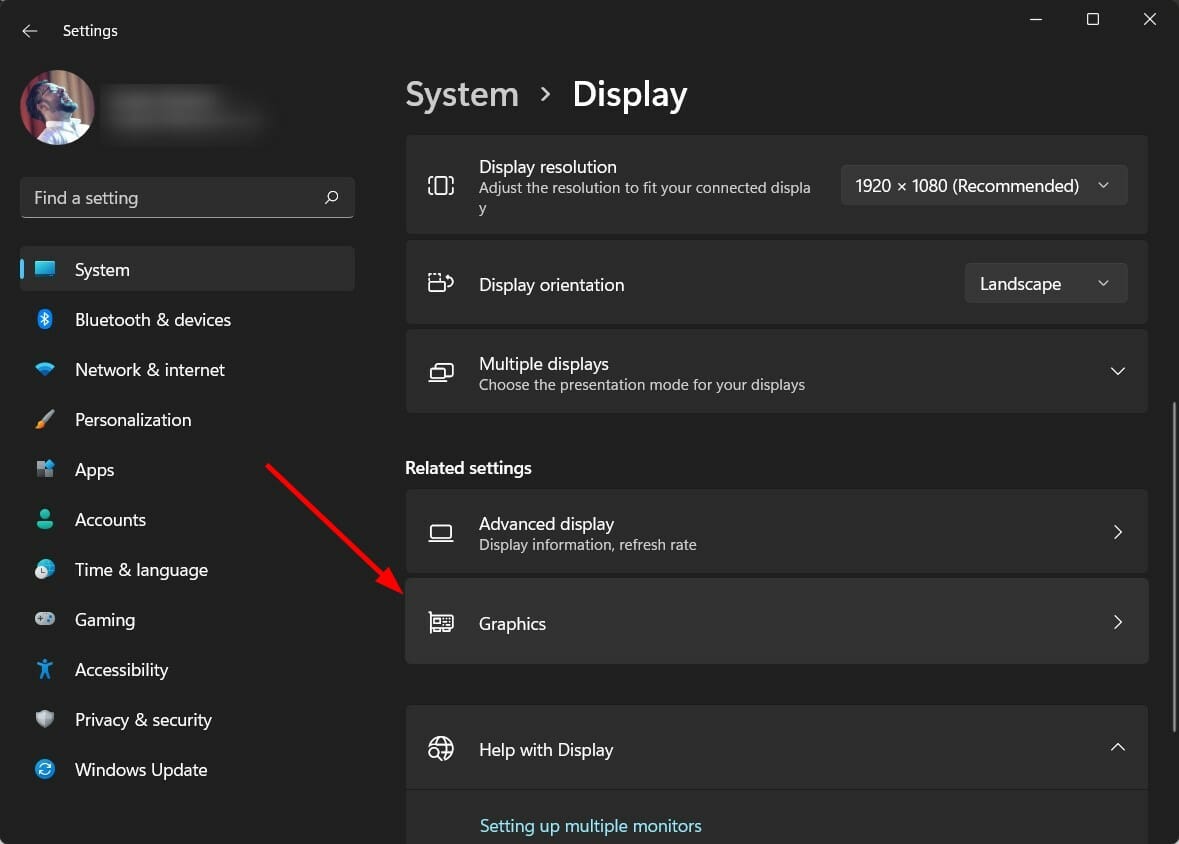The width and height of the screenshot is (1179, 844).
Task: Collapse the Help with Display section
Action: (1117, 747)
